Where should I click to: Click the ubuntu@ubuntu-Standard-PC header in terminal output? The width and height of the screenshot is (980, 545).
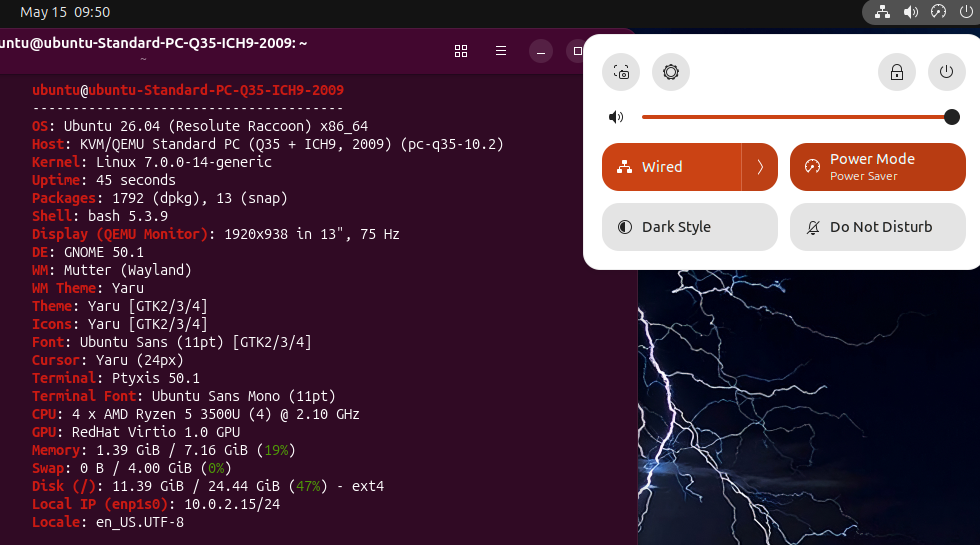[188, 90]
